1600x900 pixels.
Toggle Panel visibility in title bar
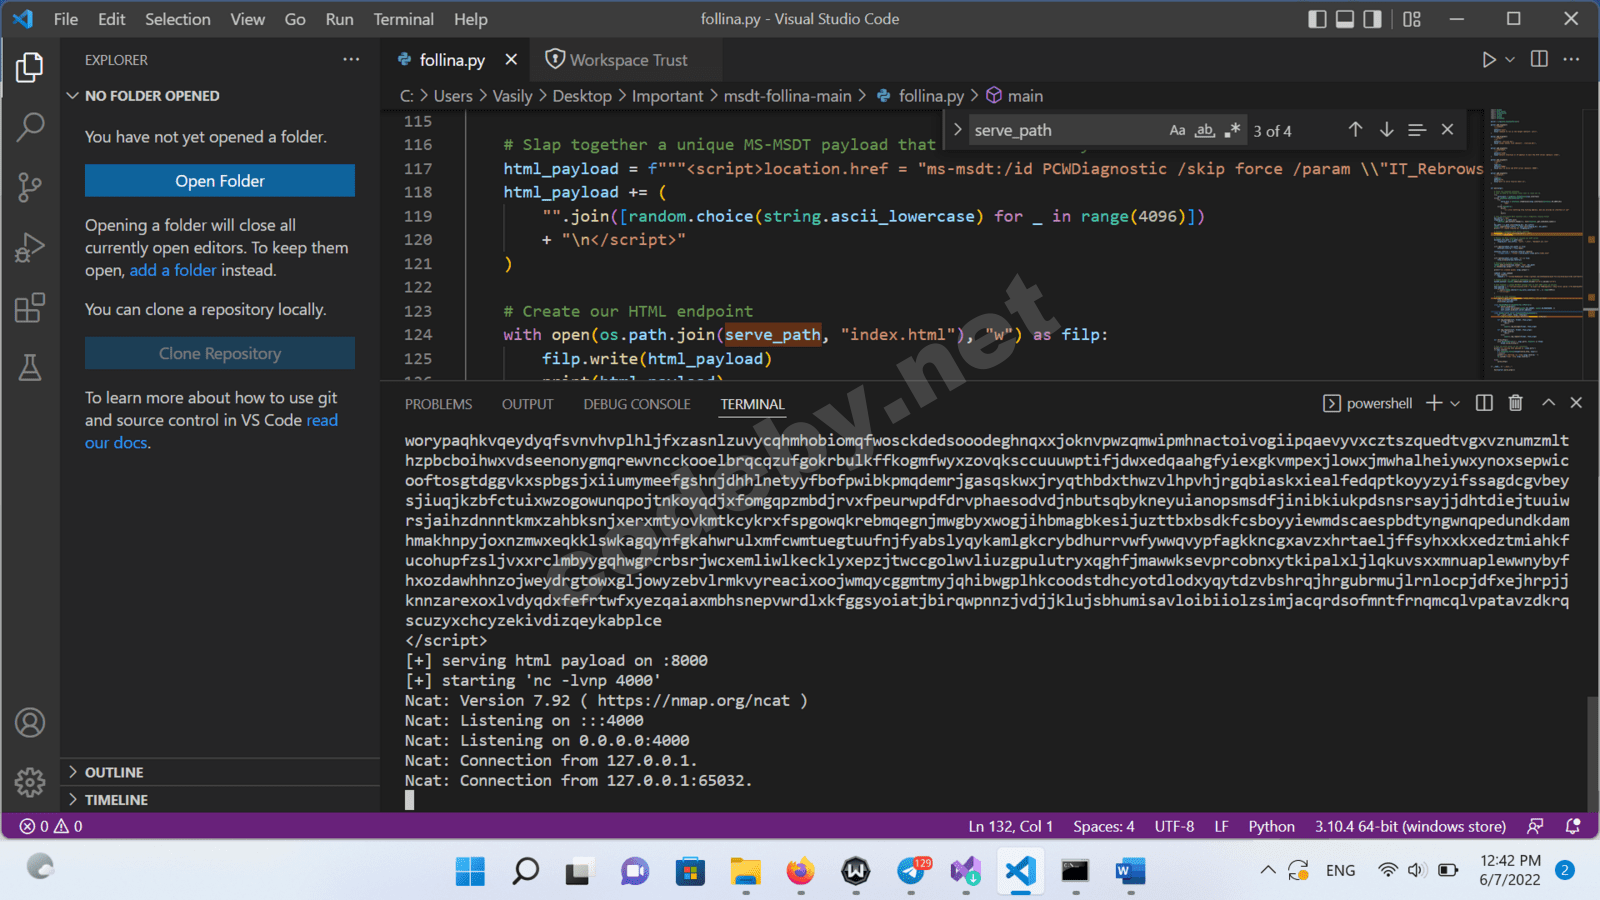point(1345,19)
